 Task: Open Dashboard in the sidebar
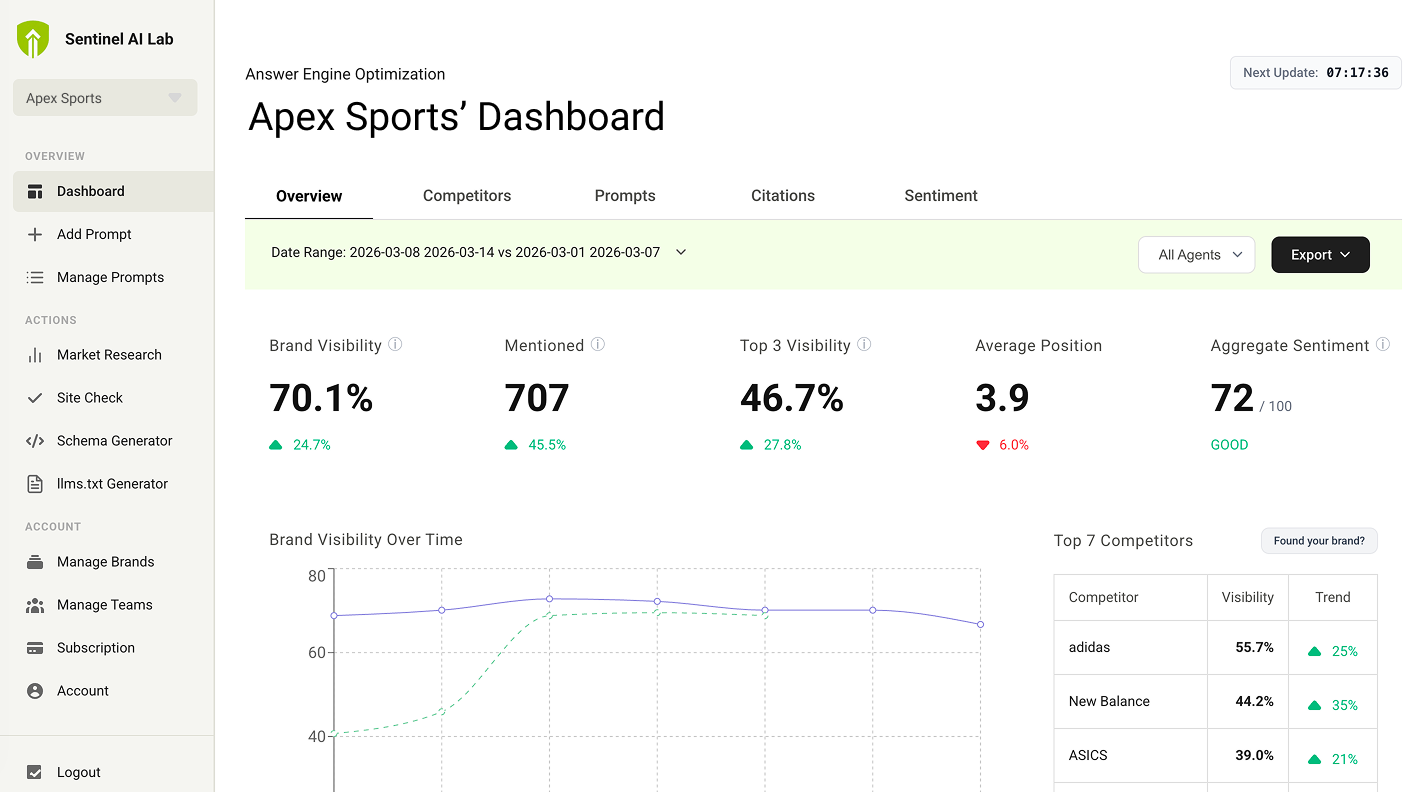(x=113, y=191)
